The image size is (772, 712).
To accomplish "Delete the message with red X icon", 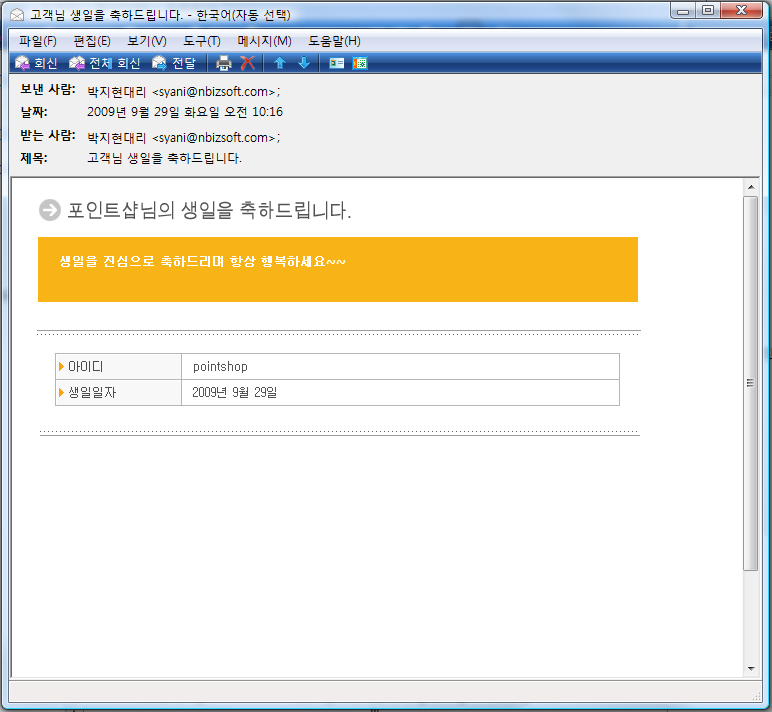I will click(247, 63).
